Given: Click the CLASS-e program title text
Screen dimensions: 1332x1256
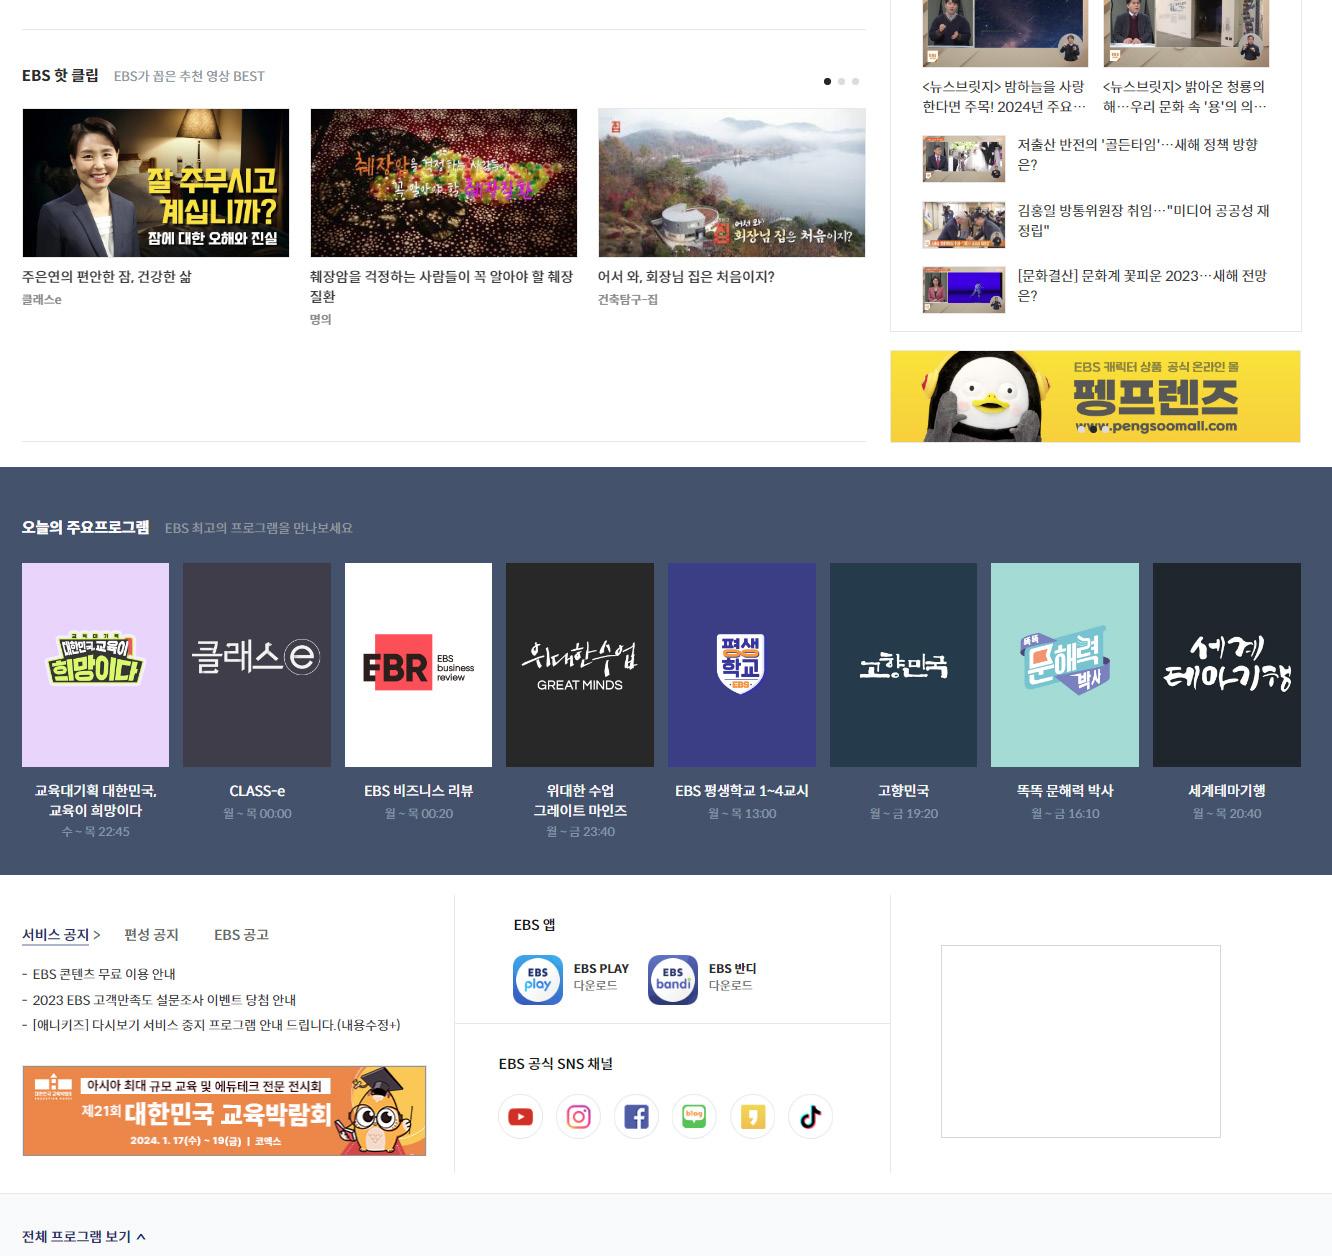Looking at the screenshot, I should 257,791.
